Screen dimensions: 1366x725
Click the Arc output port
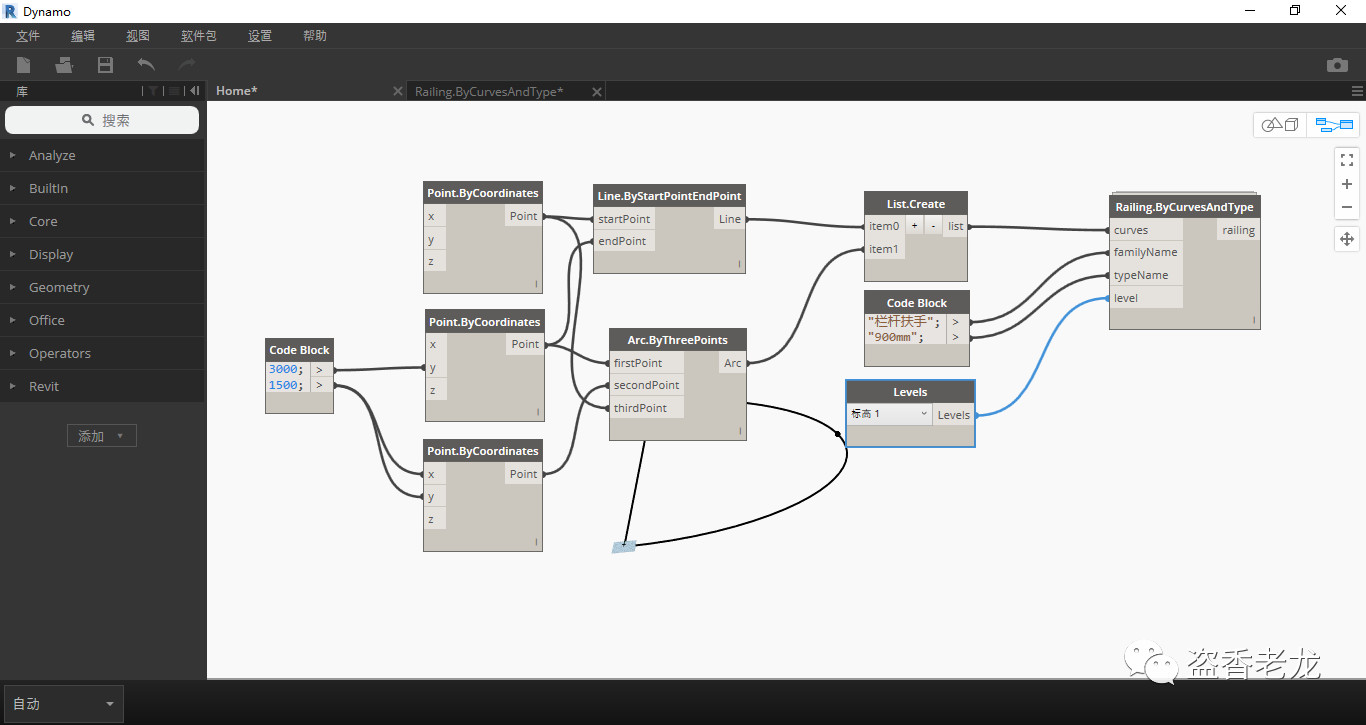733,363
